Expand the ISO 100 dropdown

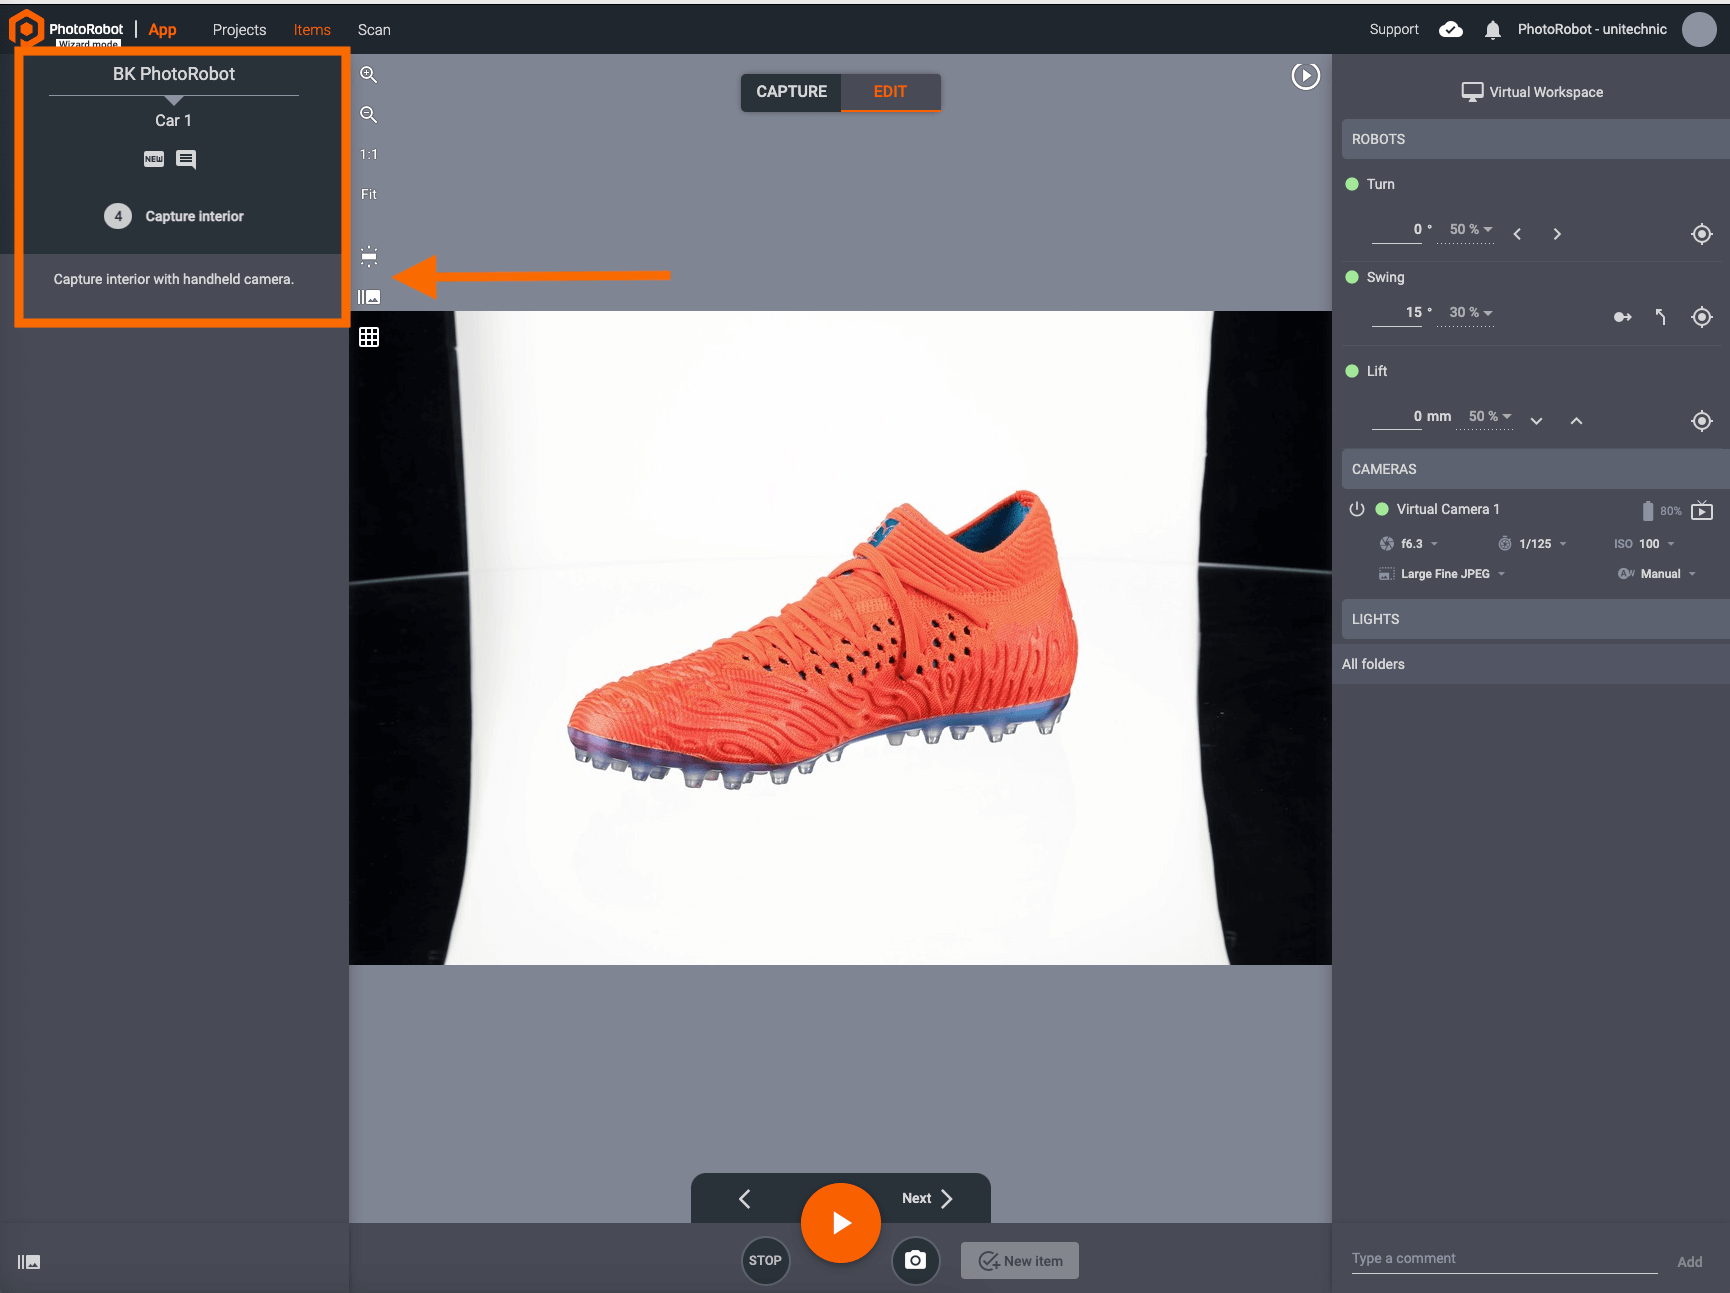tap(1645, 544)
